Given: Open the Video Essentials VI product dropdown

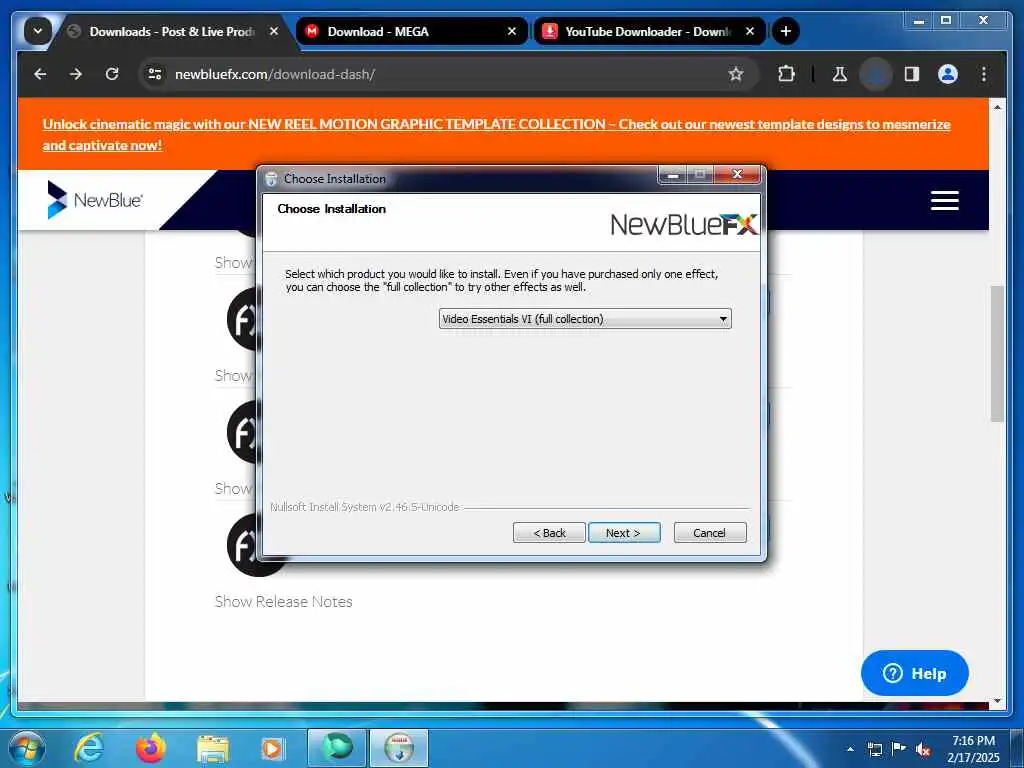Looking at the screenshot, I should pyautogui.click(x=585, y=319).
